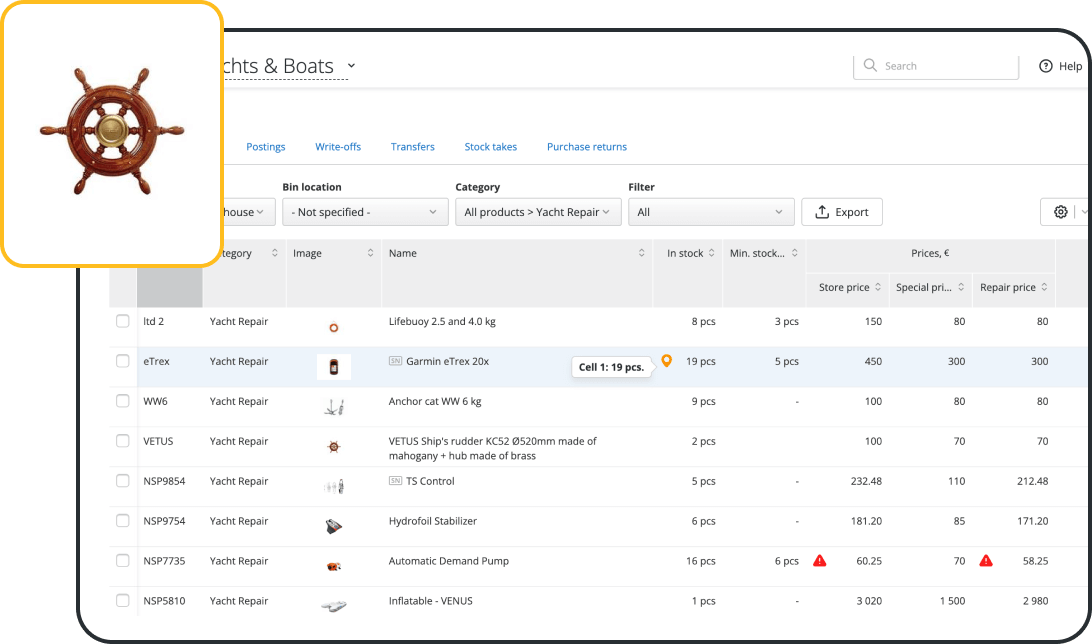Open the Bin location dropdown
The width and height of the screenshot is (1092, 644).
(x=365, y=212)
